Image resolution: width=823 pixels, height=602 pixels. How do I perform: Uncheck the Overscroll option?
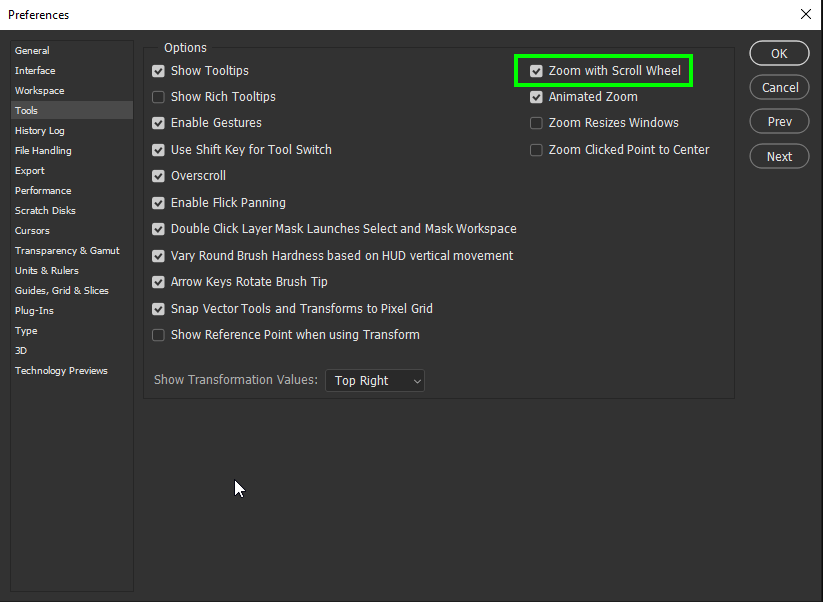coord(158,175)
